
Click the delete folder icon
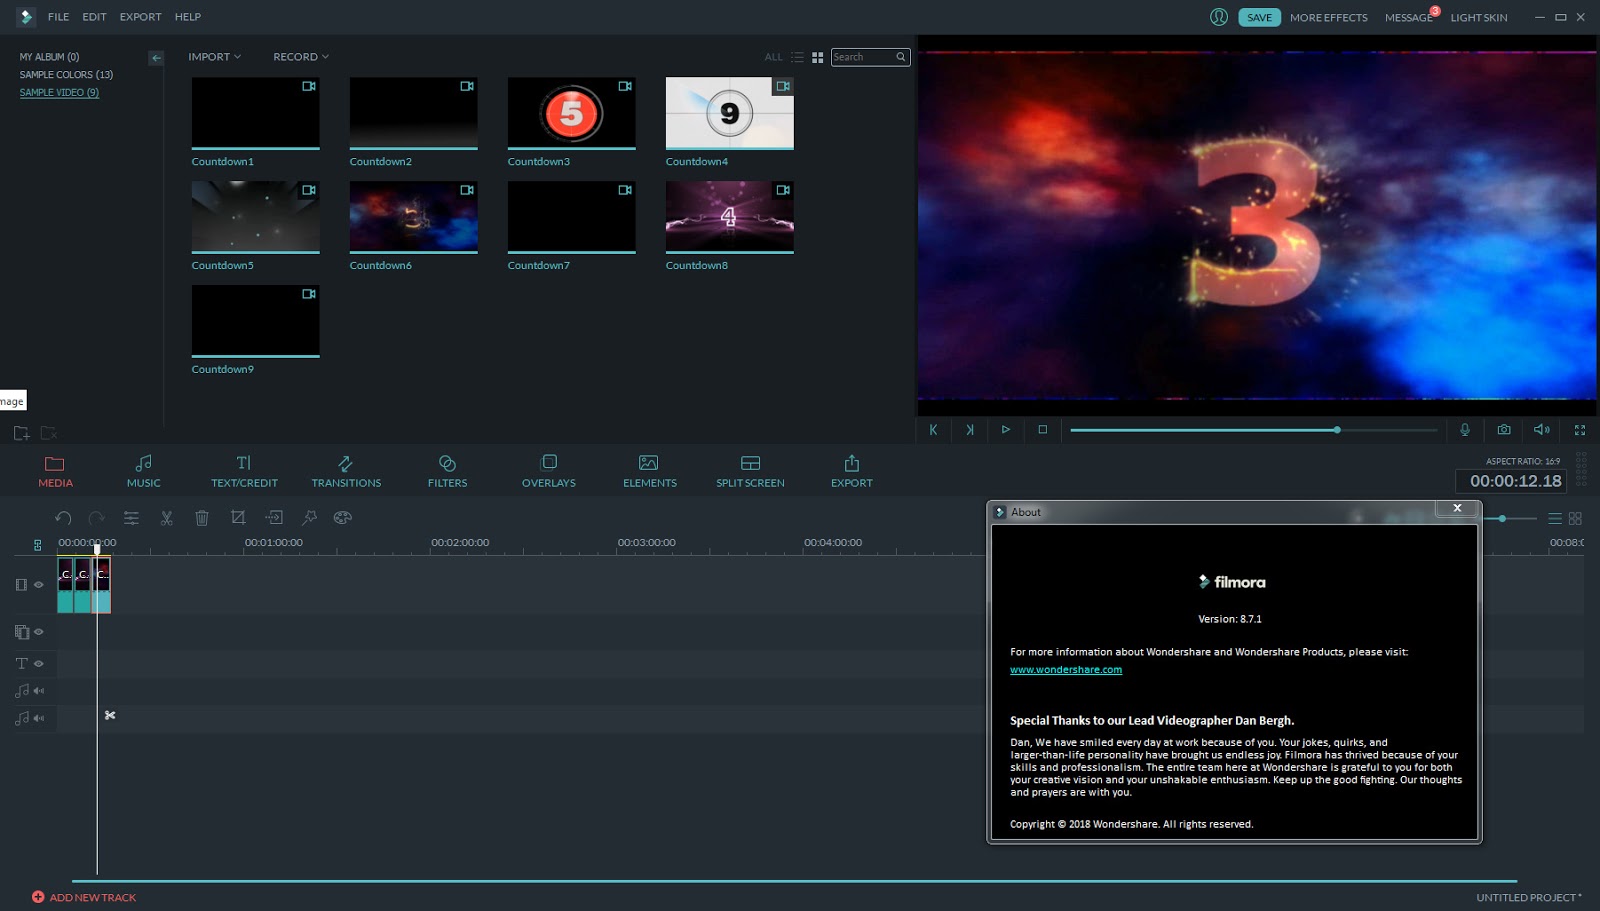[48, 433]
